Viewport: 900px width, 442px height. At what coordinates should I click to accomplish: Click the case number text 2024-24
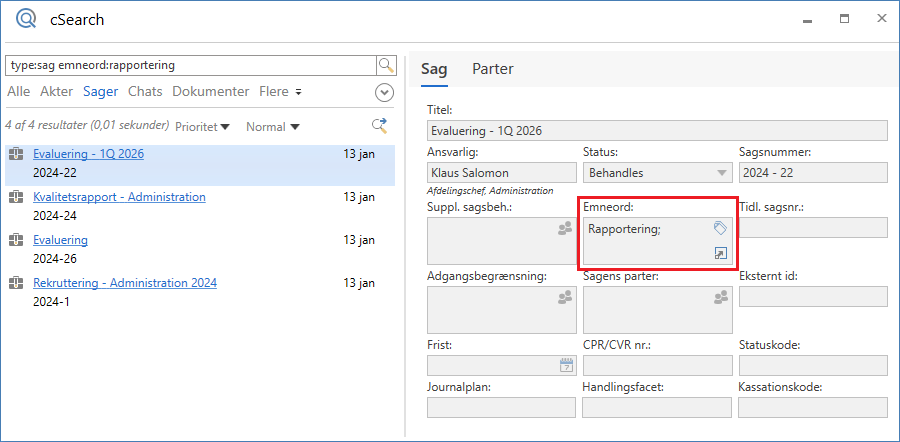pyautogui.click(x=55, y=216)
